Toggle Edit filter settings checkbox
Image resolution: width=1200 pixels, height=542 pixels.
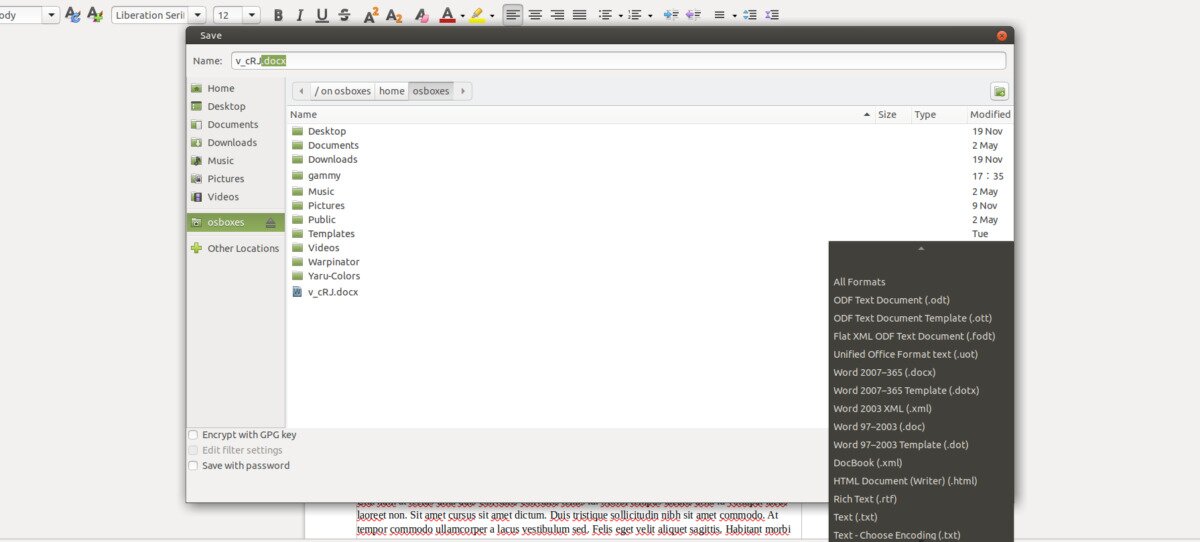pos(193,450)
